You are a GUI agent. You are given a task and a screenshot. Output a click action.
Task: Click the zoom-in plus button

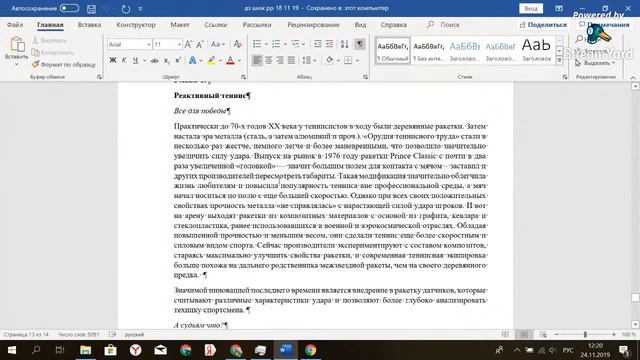[x=613, y=334]
